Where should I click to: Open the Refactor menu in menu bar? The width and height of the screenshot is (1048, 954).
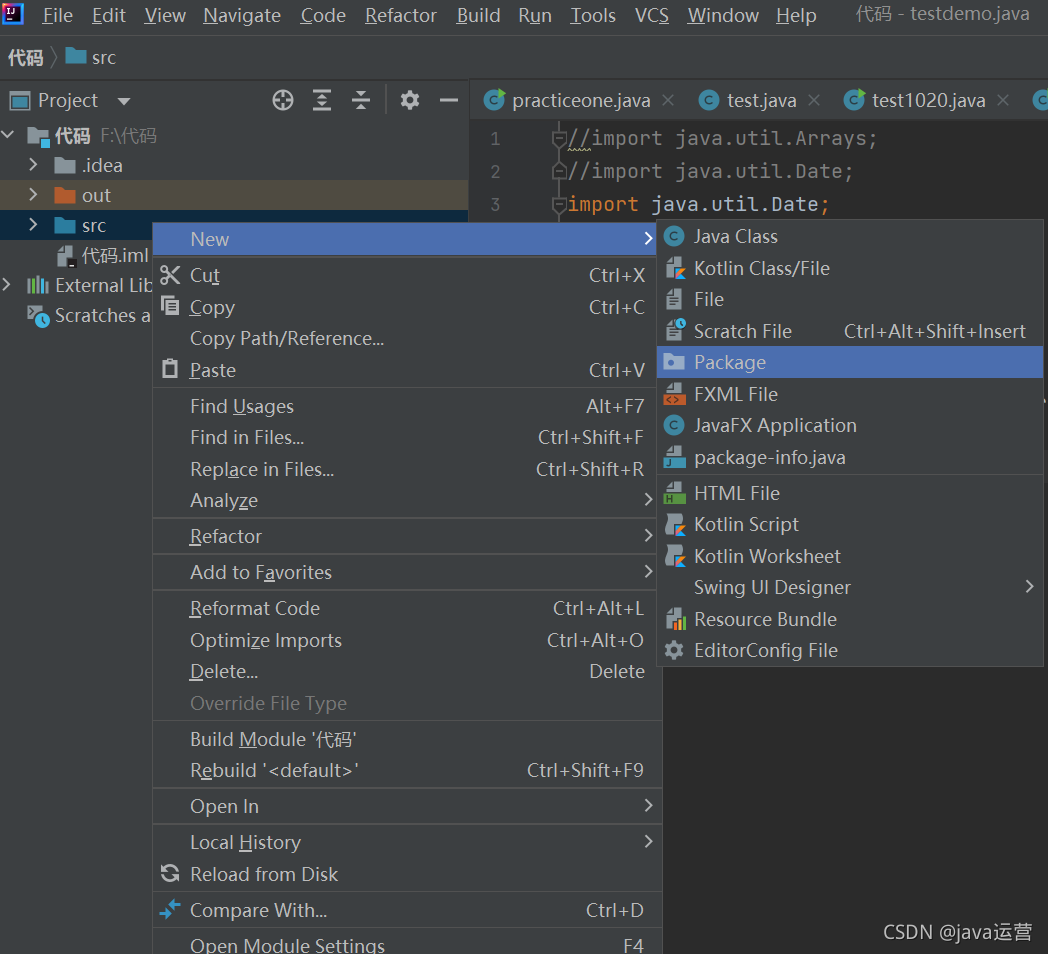tap(400, 15)
